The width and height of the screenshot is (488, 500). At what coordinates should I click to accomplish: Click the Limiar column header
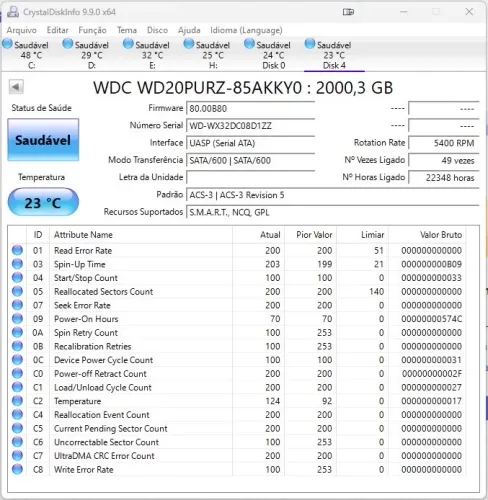pyautogui.click(x=363, y=235)
